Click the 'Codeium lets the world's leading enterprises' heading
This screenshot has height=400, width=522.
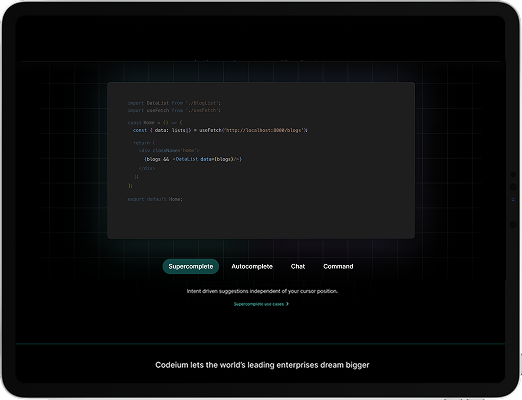pos(262,365)
